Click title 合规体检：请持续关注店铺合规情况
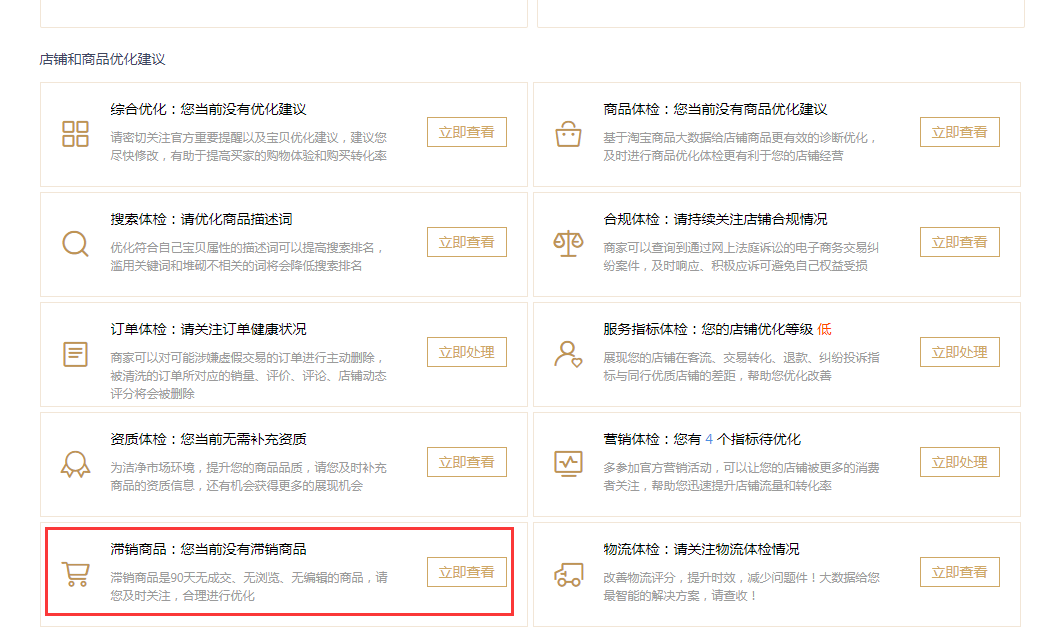Image resolution: width=1045 pixels, height=644 pixels. (x=715, y=219)
